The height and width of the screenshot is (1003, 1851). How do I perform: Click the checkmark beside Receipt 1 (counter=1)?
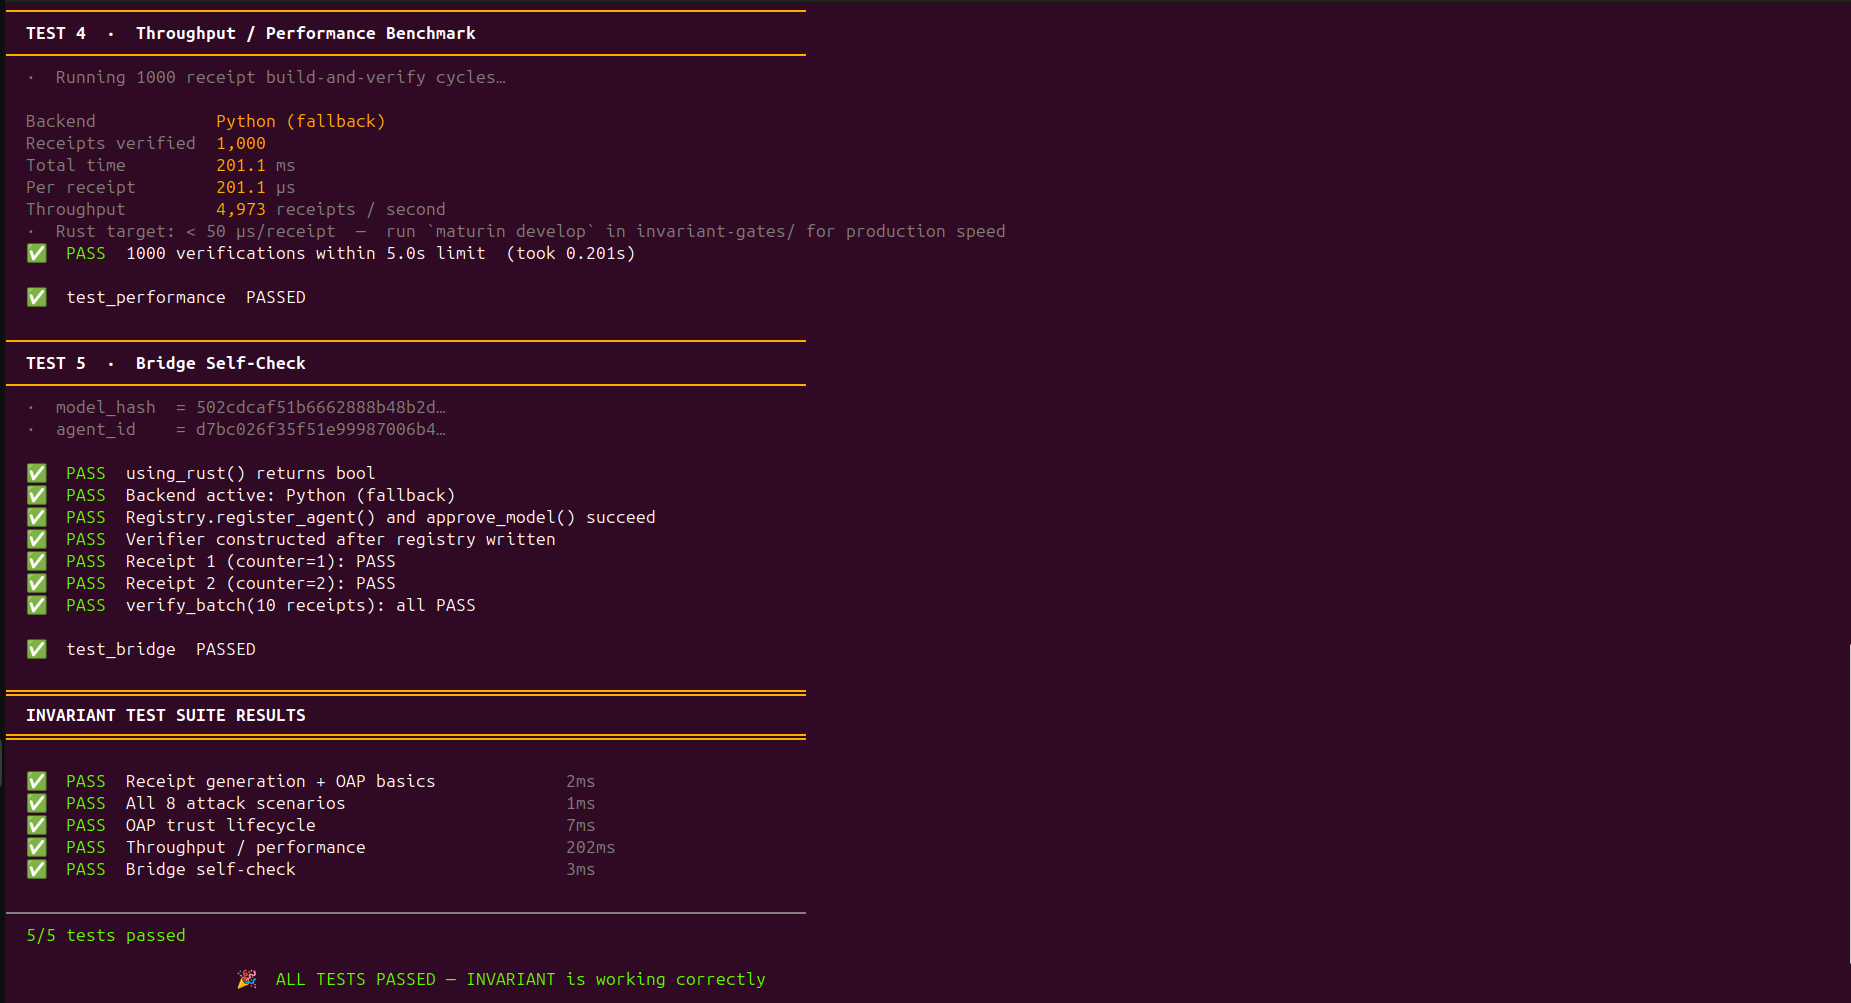pos(36,561)
